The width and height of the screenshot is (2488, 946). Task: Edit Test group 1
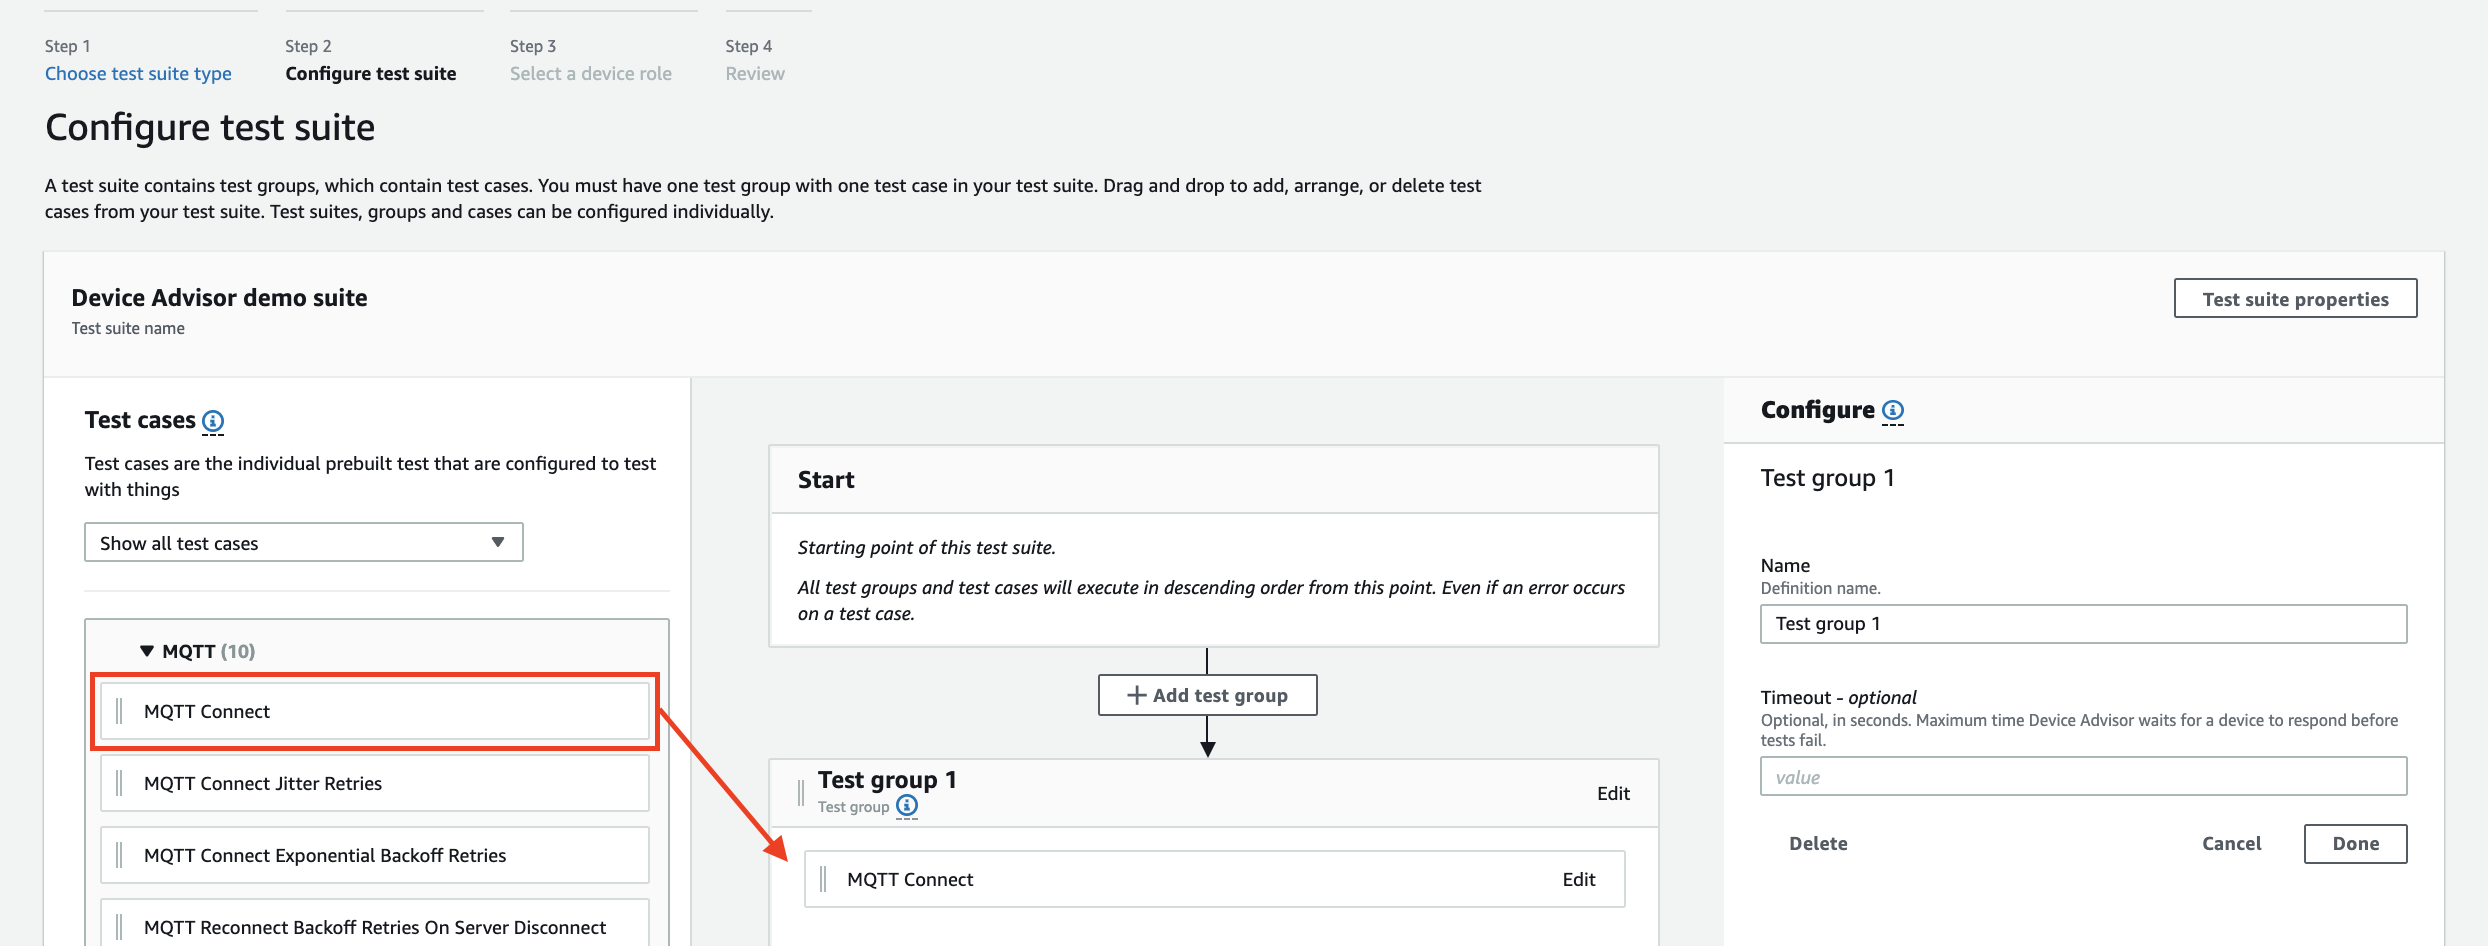[1612, 793]
